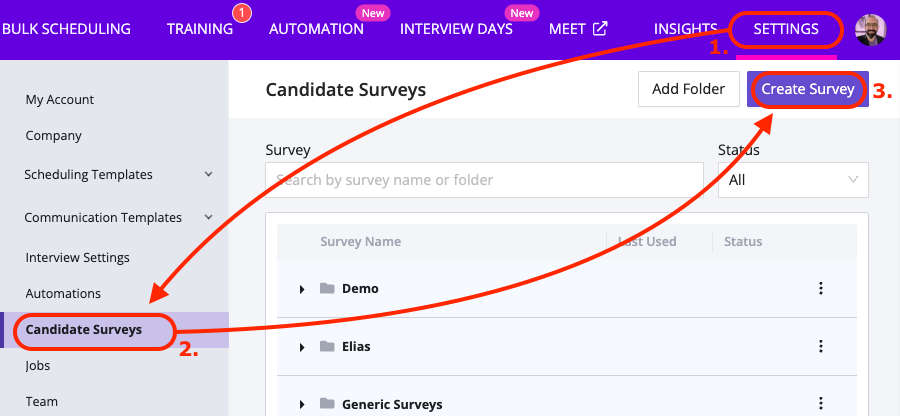This screenshot has width=900, height=416.
Task: Click the Add Folder button
Action: [x=688, y=89]
